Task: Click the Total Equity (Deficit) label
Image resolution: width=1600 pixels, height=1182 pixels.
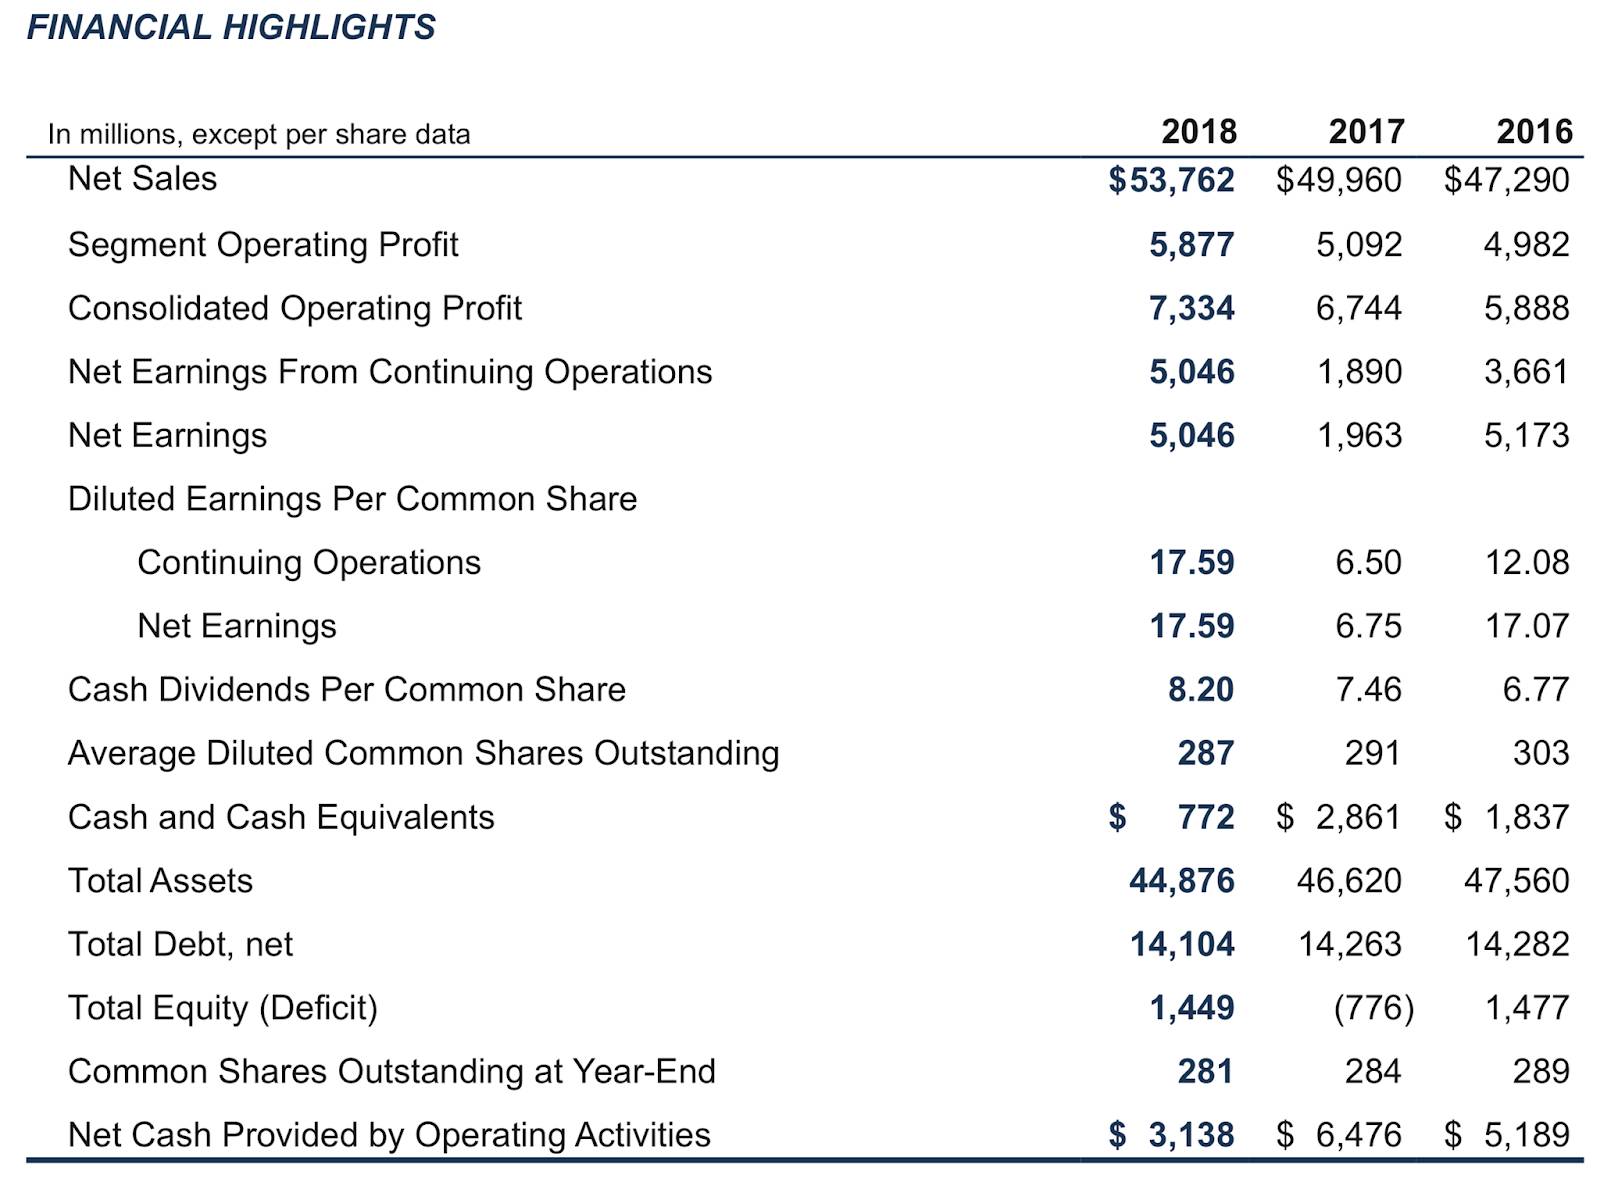Action: (223, 1008)
